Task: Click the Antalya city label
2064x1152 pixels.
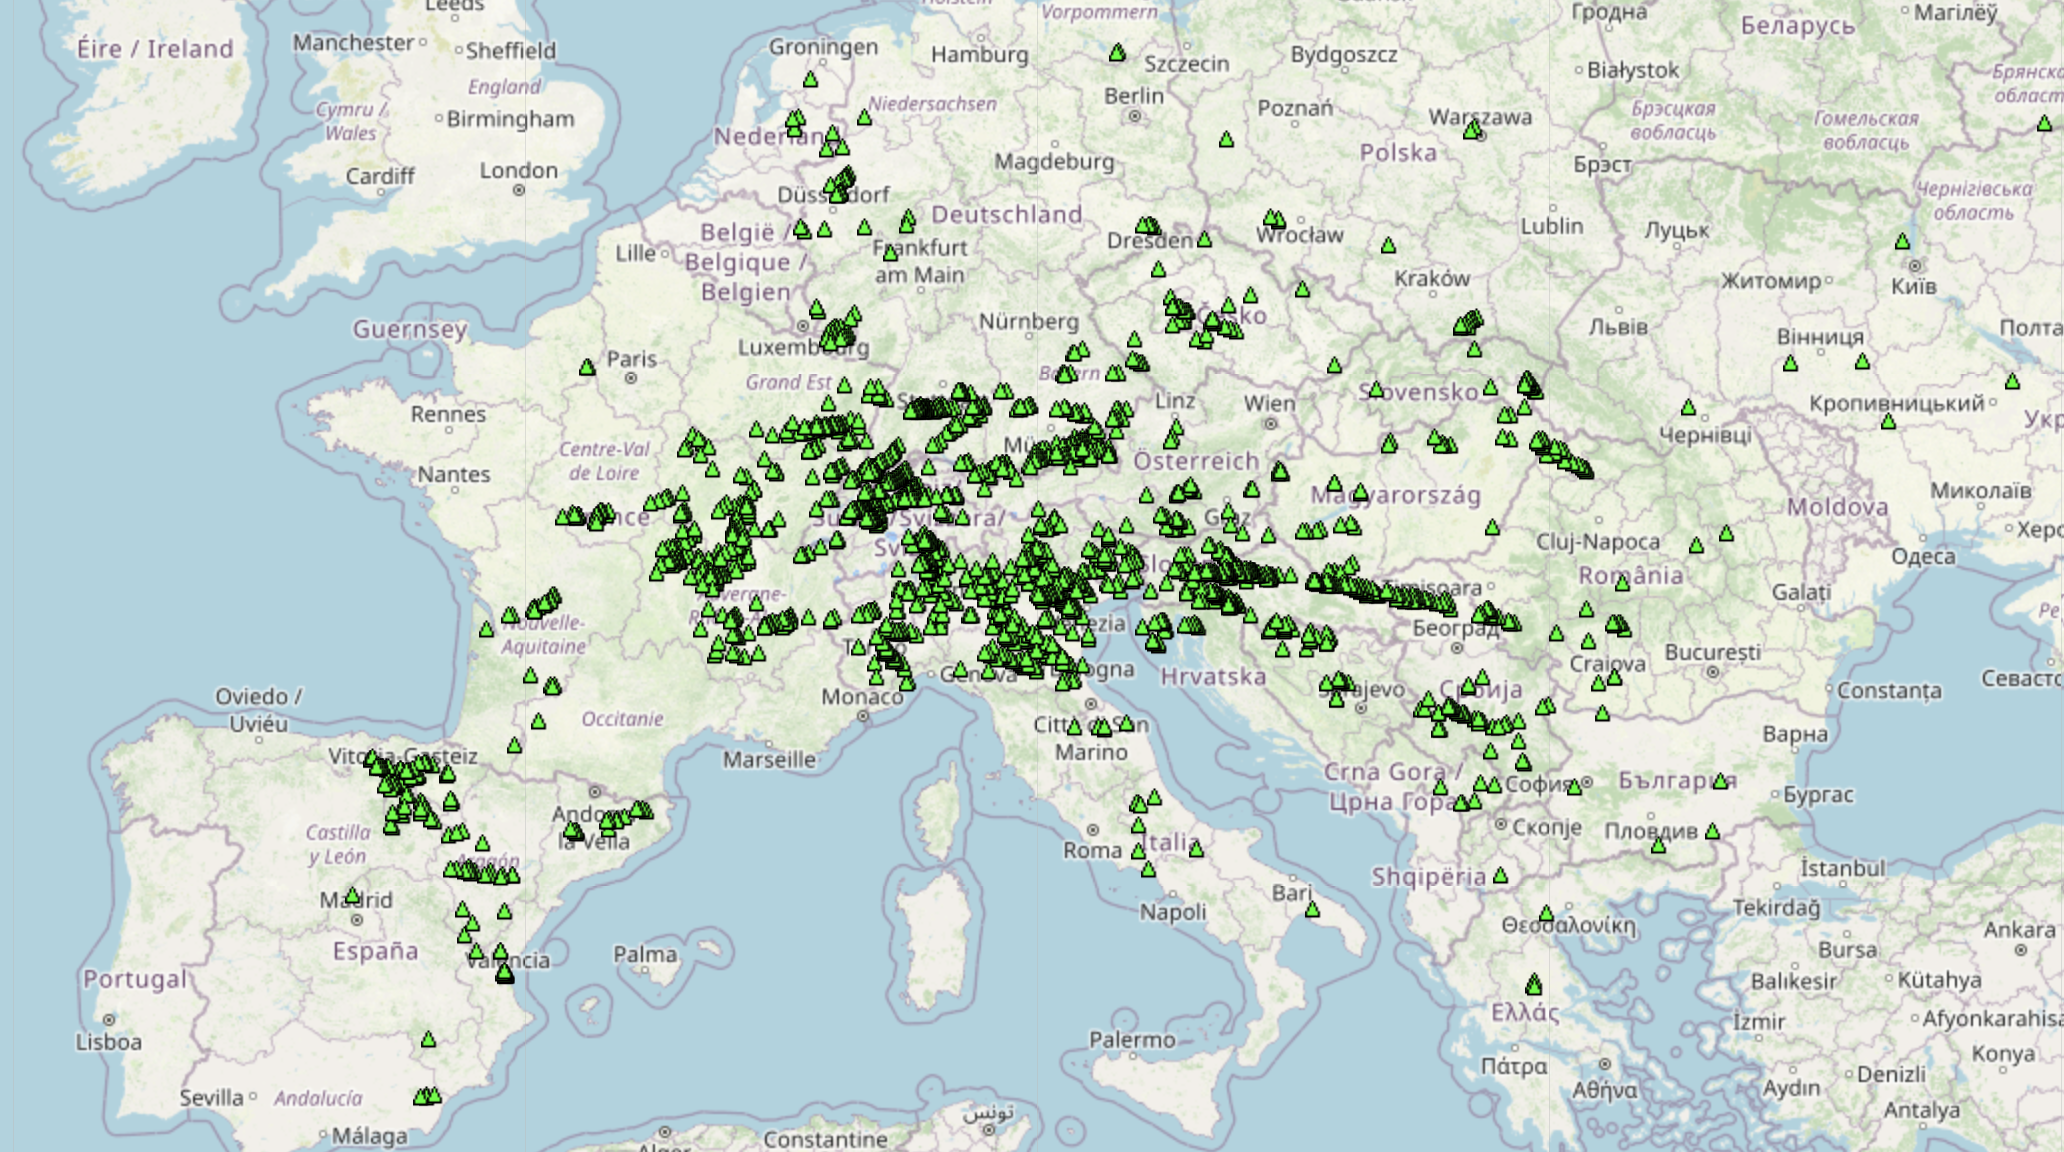Action: click(1921, 1110)
